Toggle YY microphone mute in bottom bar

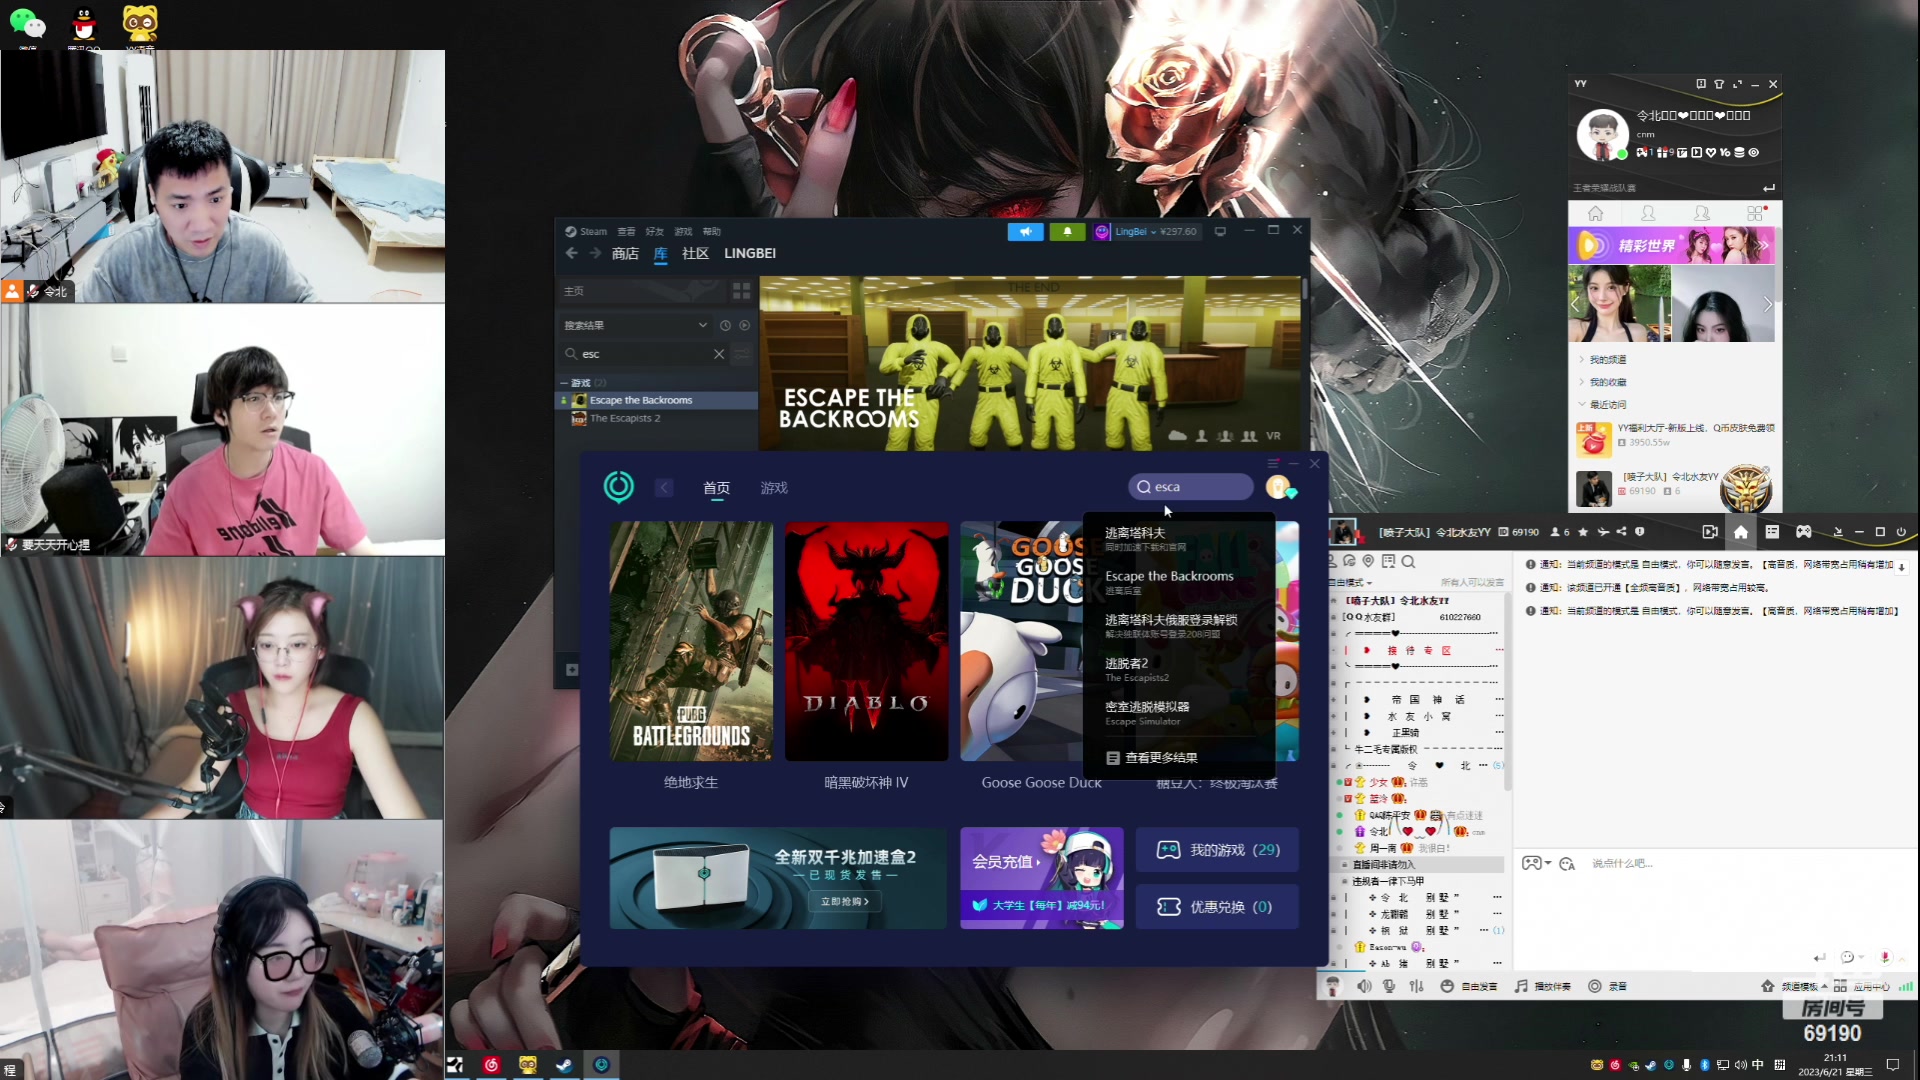1389,986
